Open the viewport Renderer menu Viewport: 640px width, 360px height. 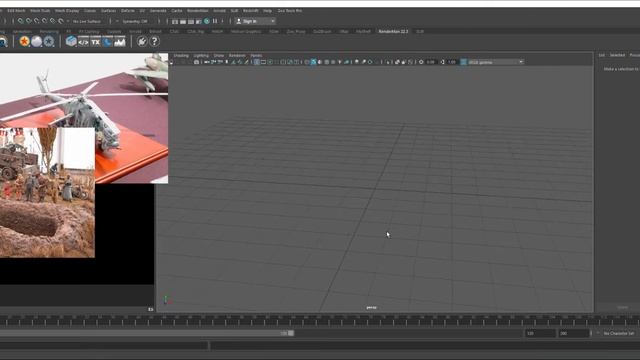point(237,56)
